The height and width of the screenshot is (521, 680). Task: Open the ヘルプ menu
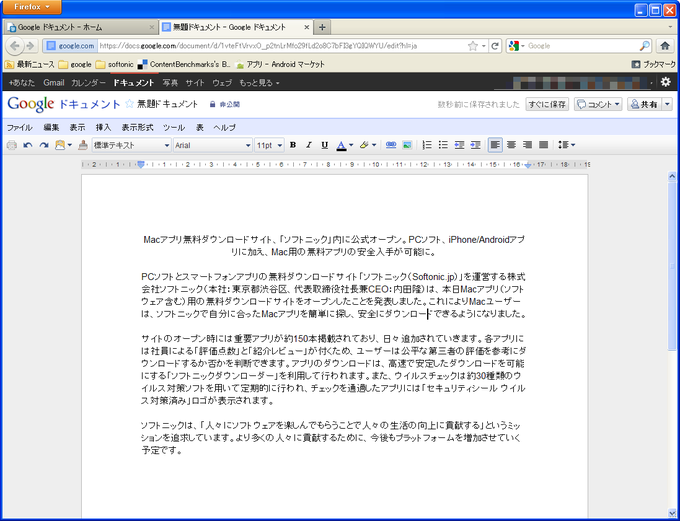tap(224, 128)
